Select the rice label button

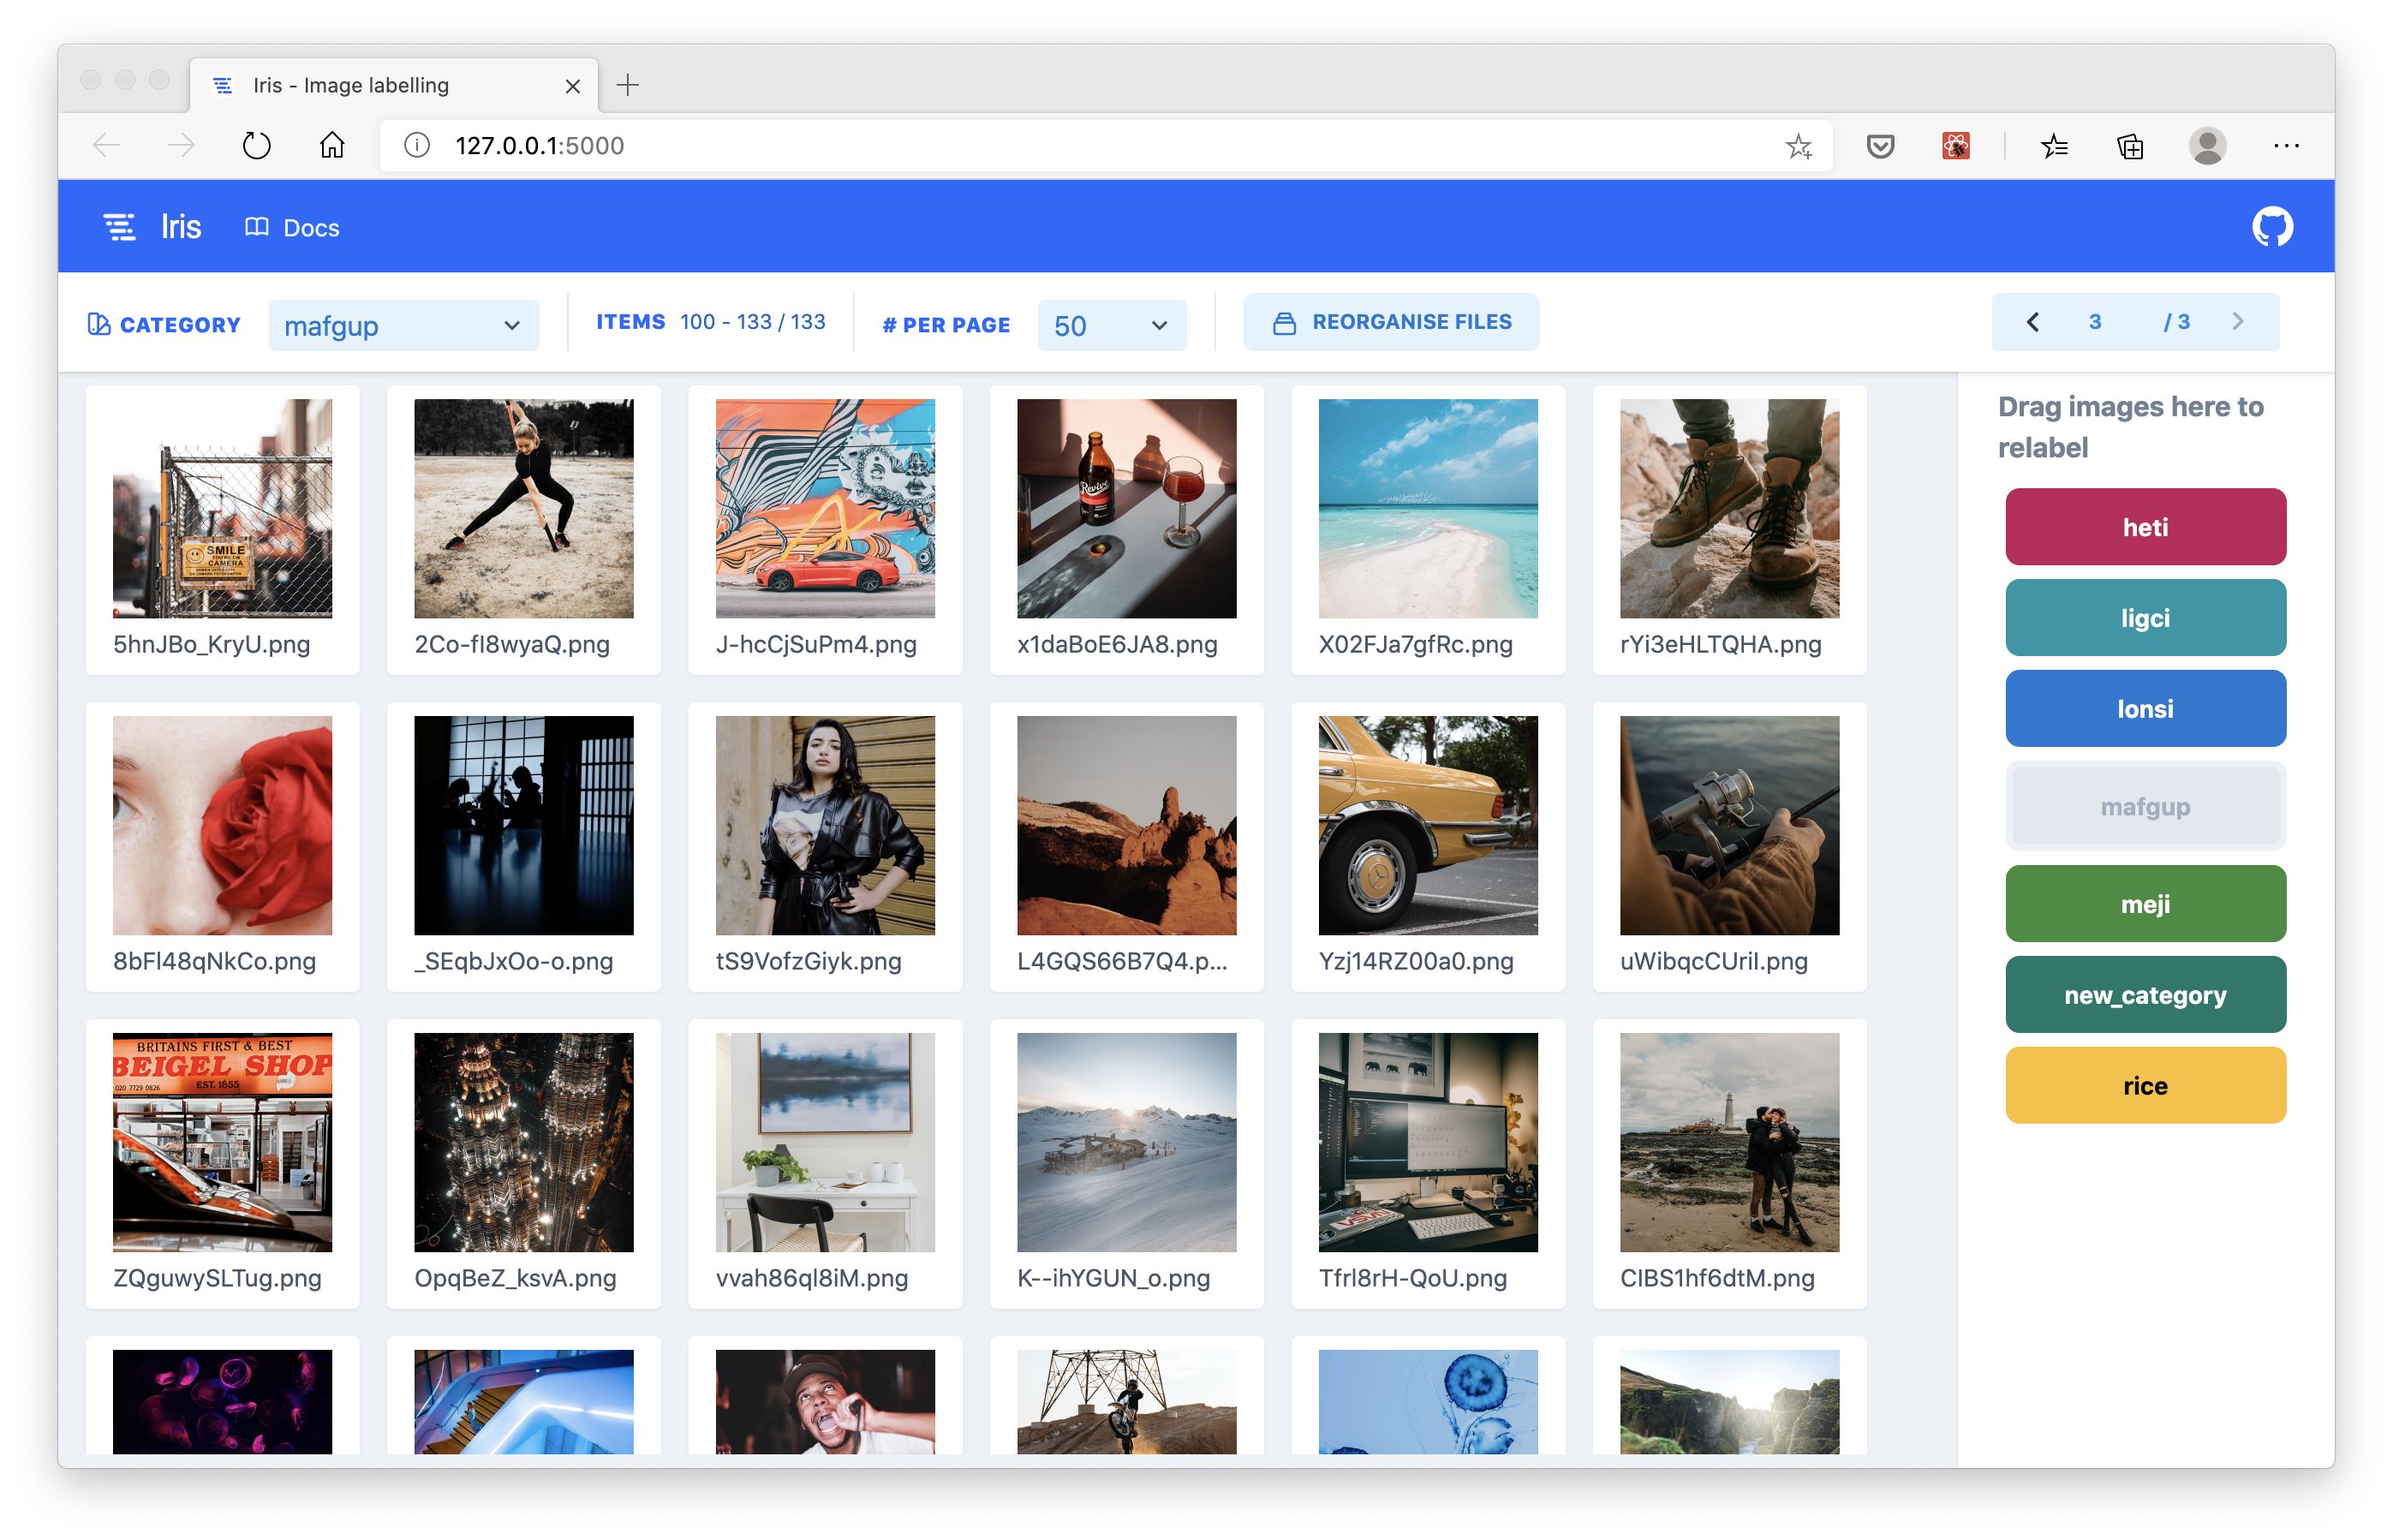[2145, 1086]
